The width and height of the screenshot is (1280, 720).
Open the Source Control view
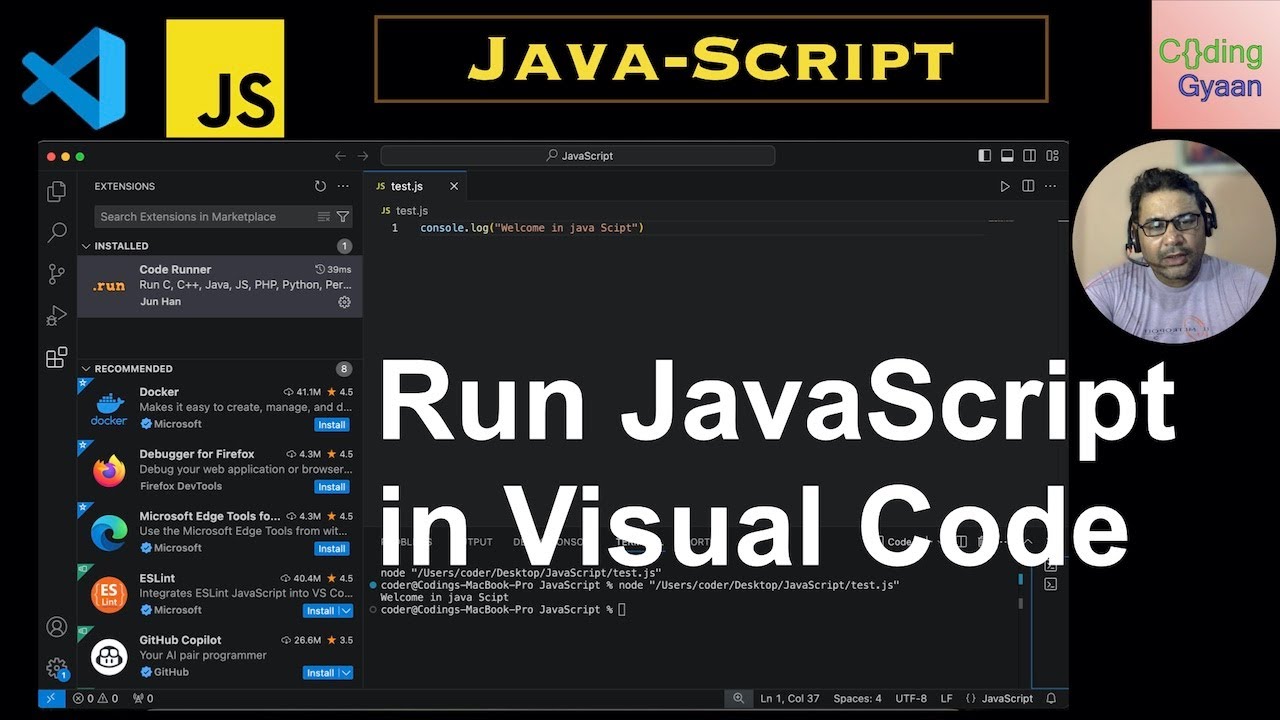pyautogui.click(x=57, y=274)
